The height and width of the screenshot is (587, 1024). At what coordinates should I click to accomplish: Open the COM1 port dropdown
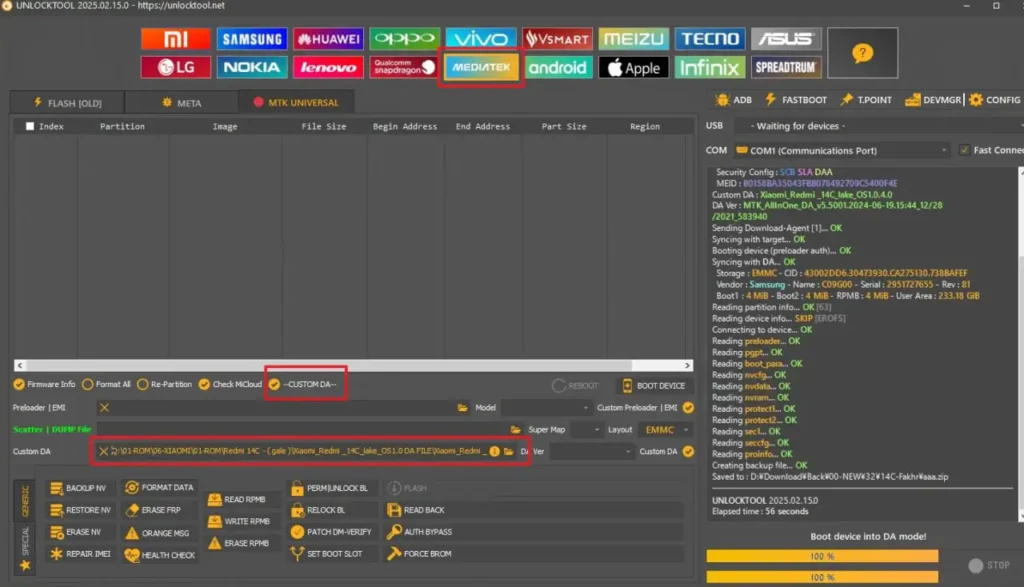pyautogui.click(x=841, y=150)
